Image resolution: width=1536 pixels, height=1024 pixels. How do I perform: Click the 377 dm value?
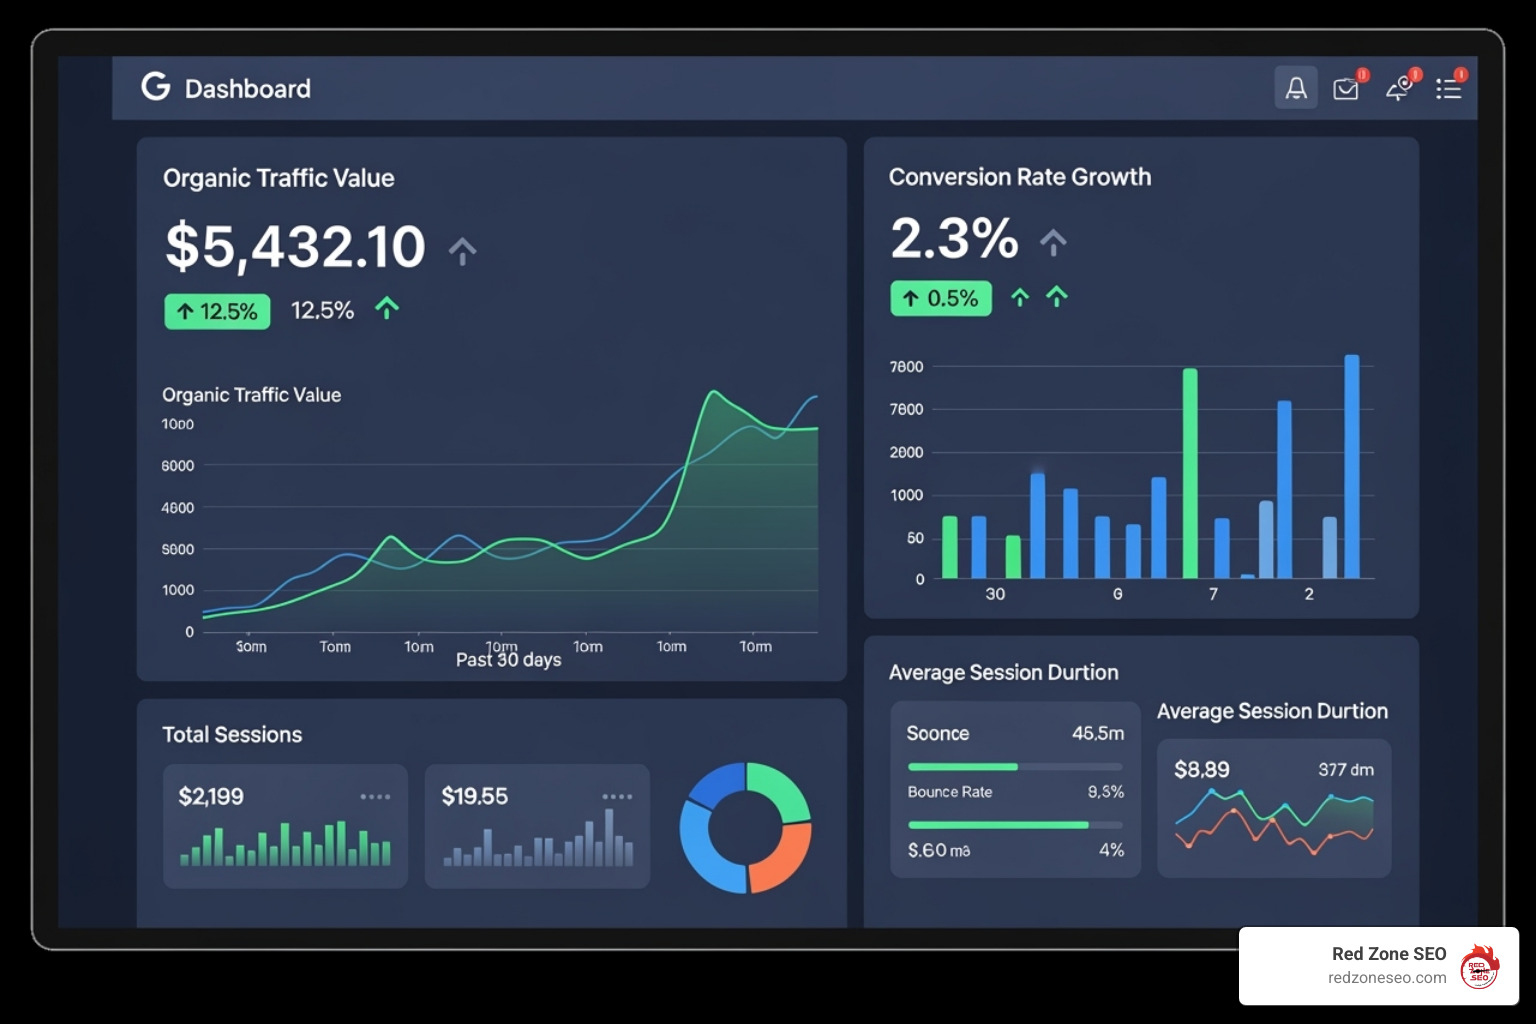coord(1346,770)
